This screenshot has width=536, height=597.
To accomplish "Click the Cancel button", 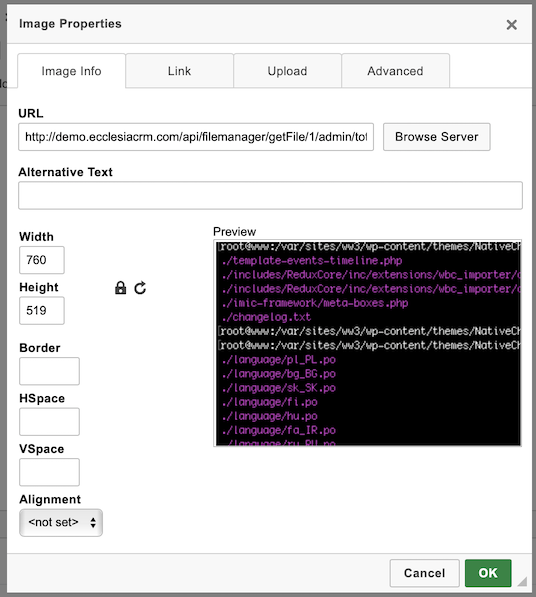I will click(424, 573).
